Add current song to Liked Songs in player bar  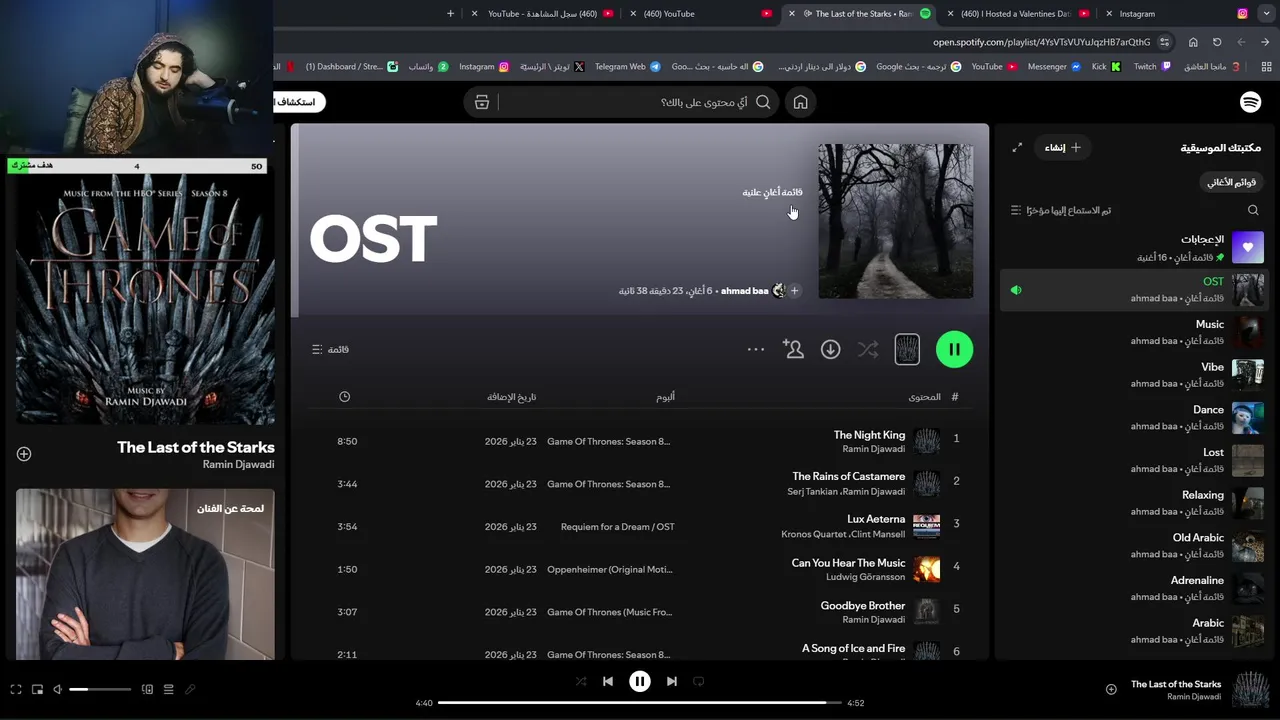[x=1111, y=689]
